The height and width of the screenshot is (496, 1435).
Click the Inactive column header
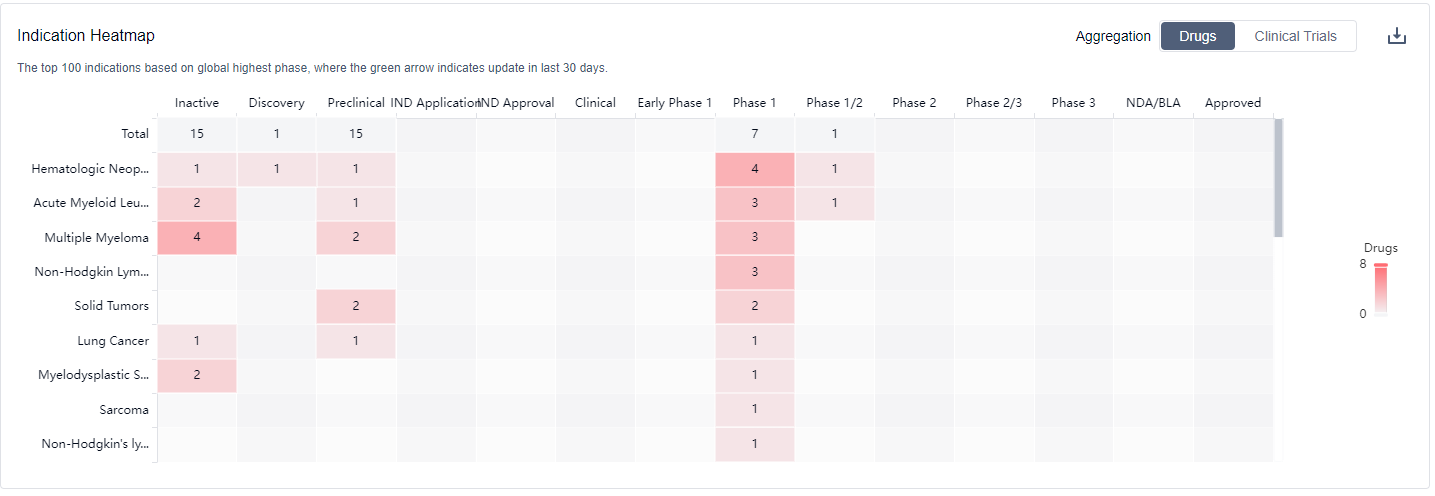coord(196,102)
